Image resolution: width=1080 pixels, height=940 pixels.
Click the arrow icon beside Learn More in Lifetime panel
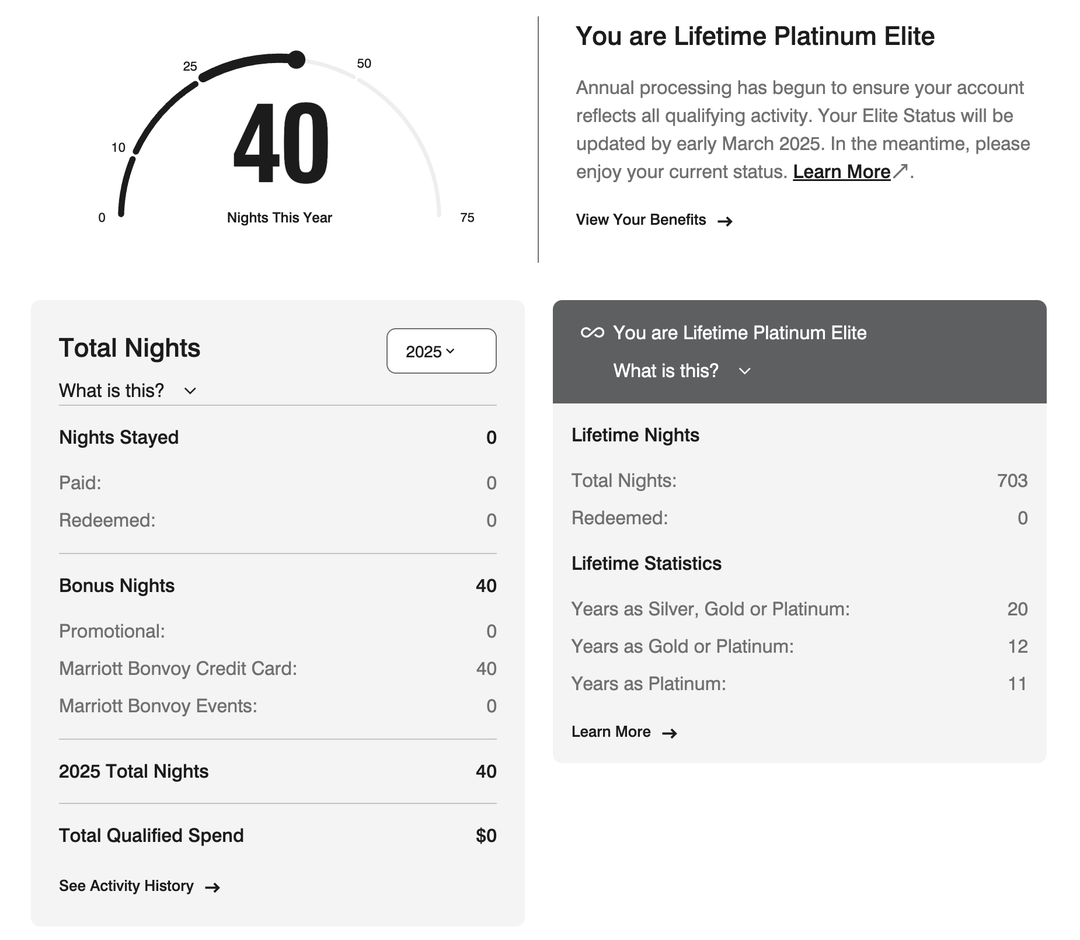coord(671,732)
